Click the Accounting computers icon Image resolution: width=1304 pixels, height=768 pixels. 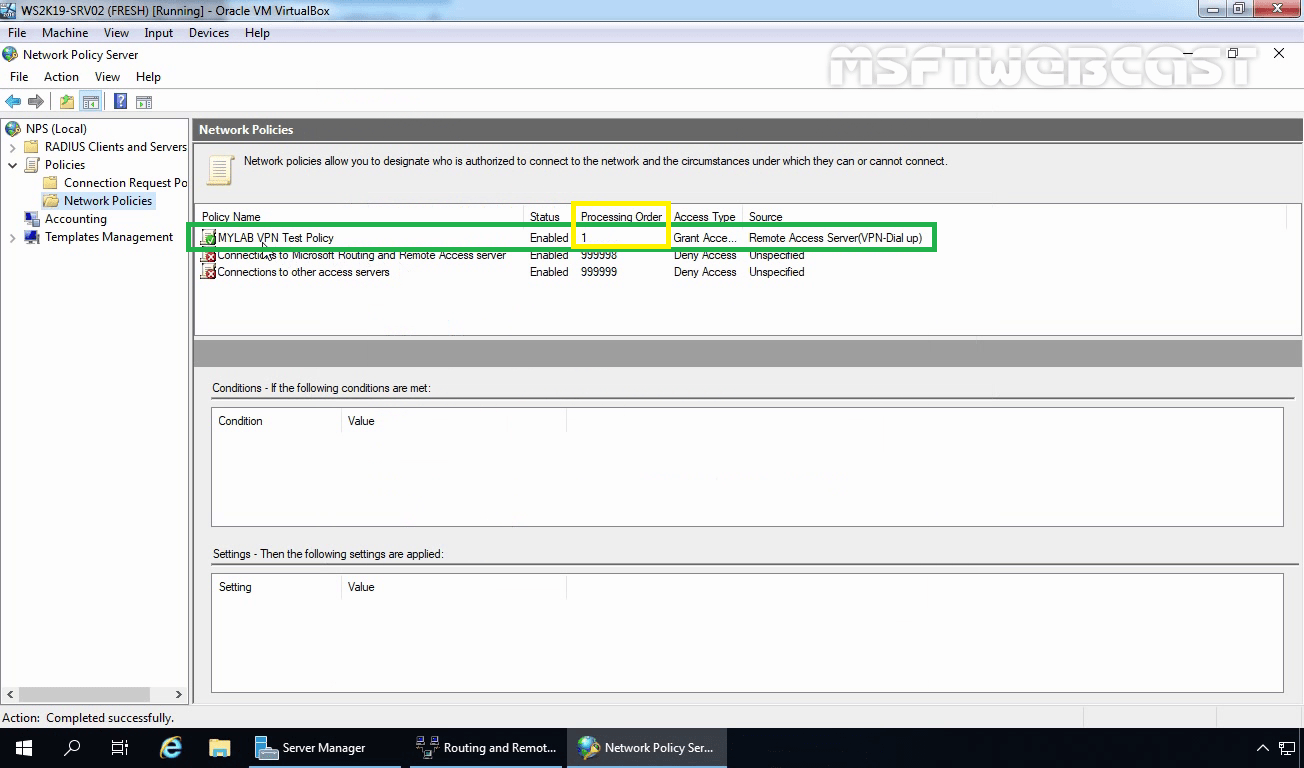click(x=32, y=218)
